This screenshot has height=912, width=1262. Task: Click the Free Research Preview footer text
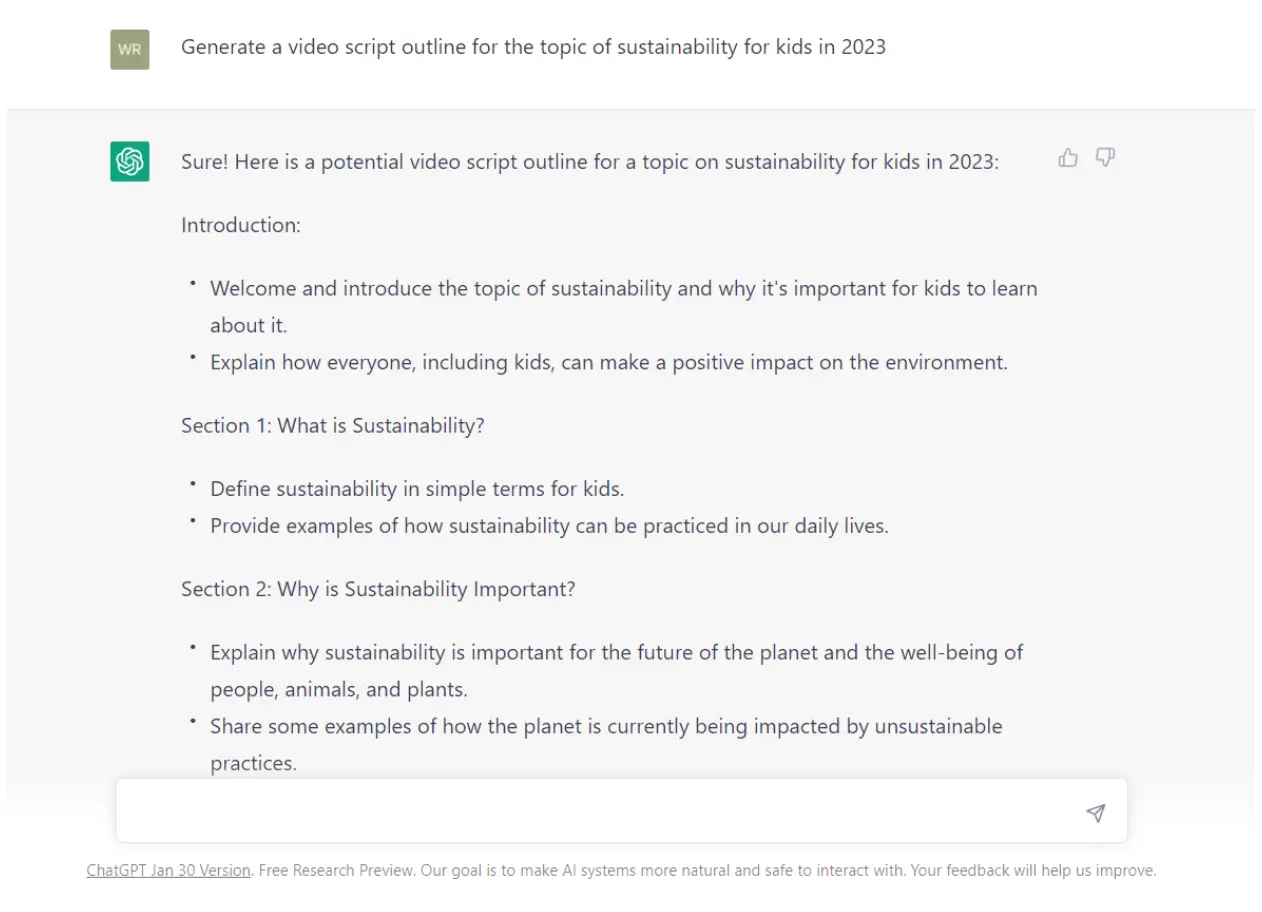330,870
